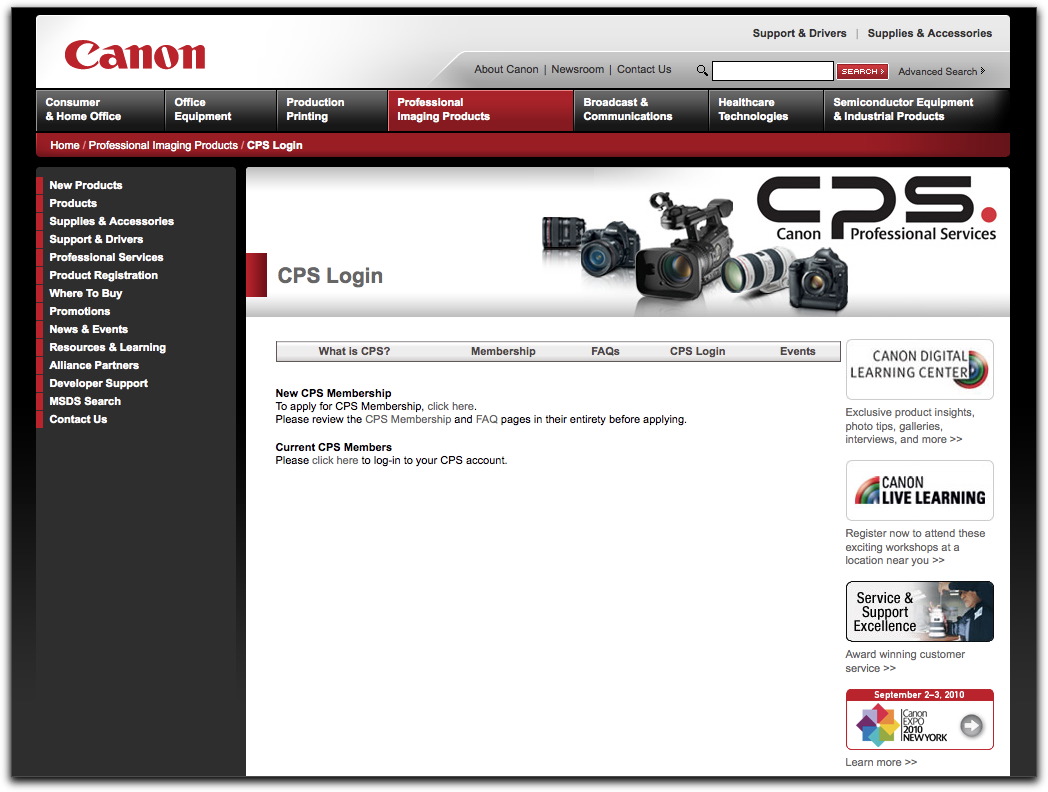The height and width of the screenshot is (792, 1048).
Task: Open 'Award winning customer service >>' link
Action: point(905,662)
